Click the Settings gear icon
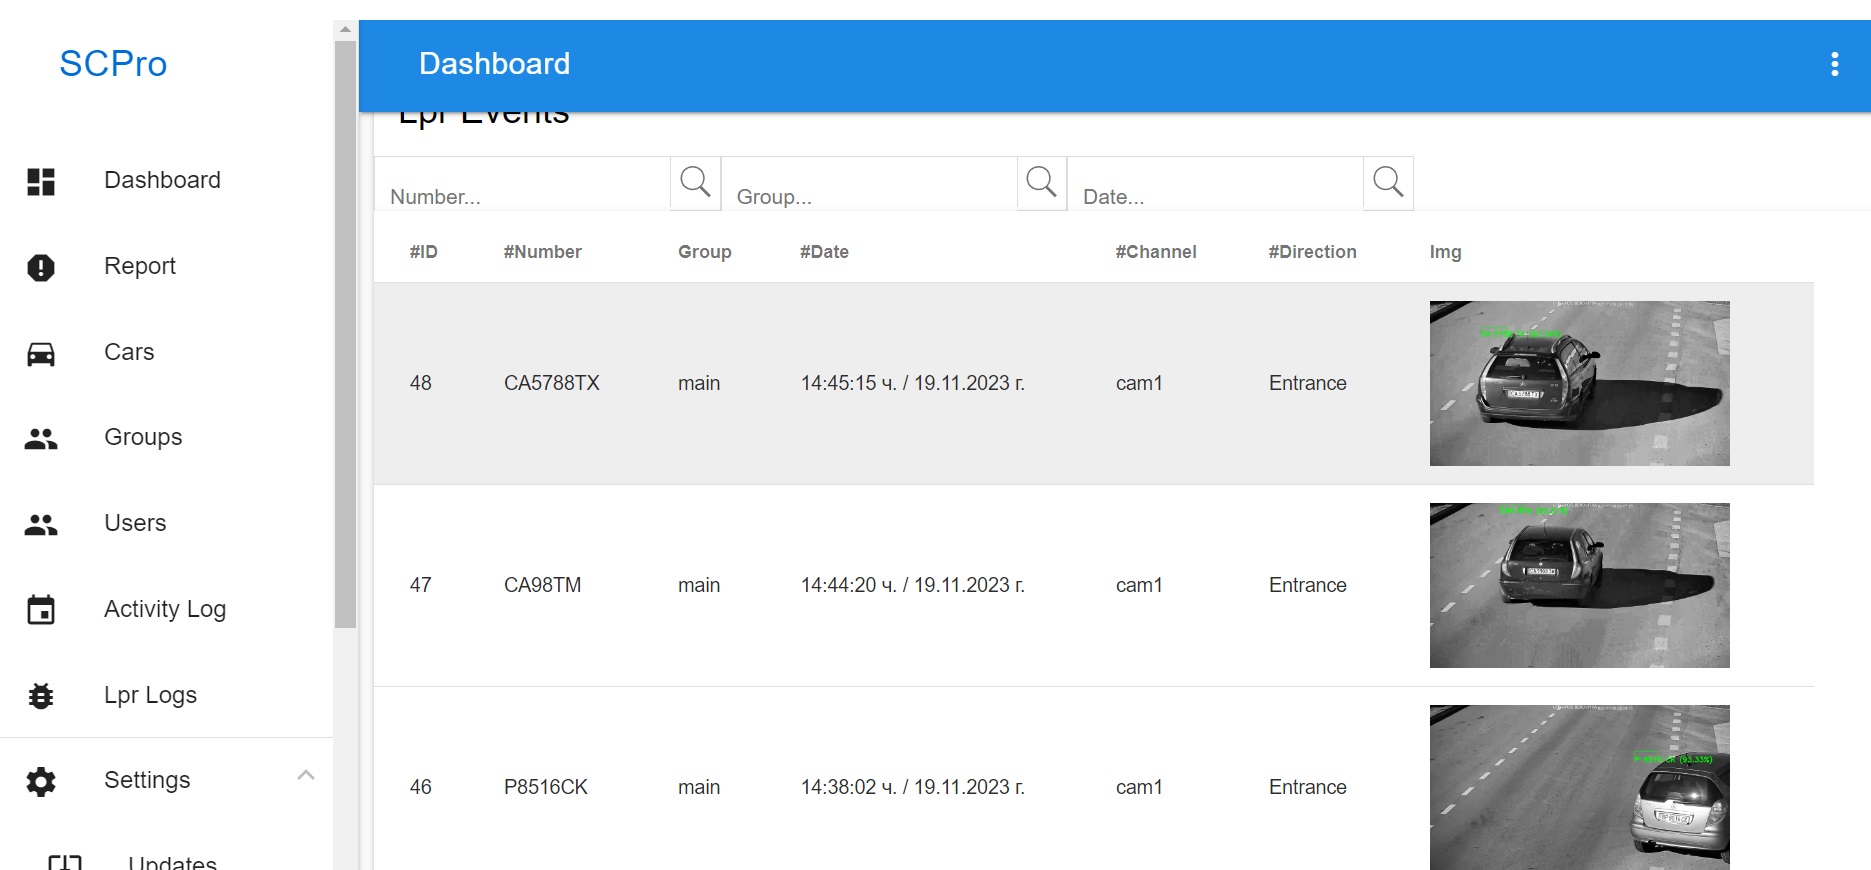This screenshot has height=870, width=1871. pyautogui.click(x=41, y=781)
